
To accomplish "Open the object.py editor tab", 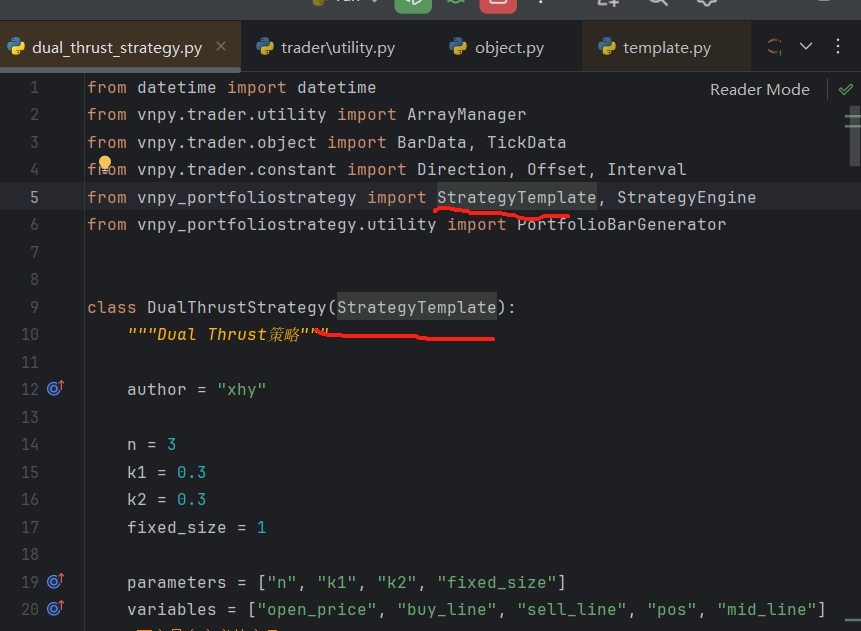I will 497,48.
